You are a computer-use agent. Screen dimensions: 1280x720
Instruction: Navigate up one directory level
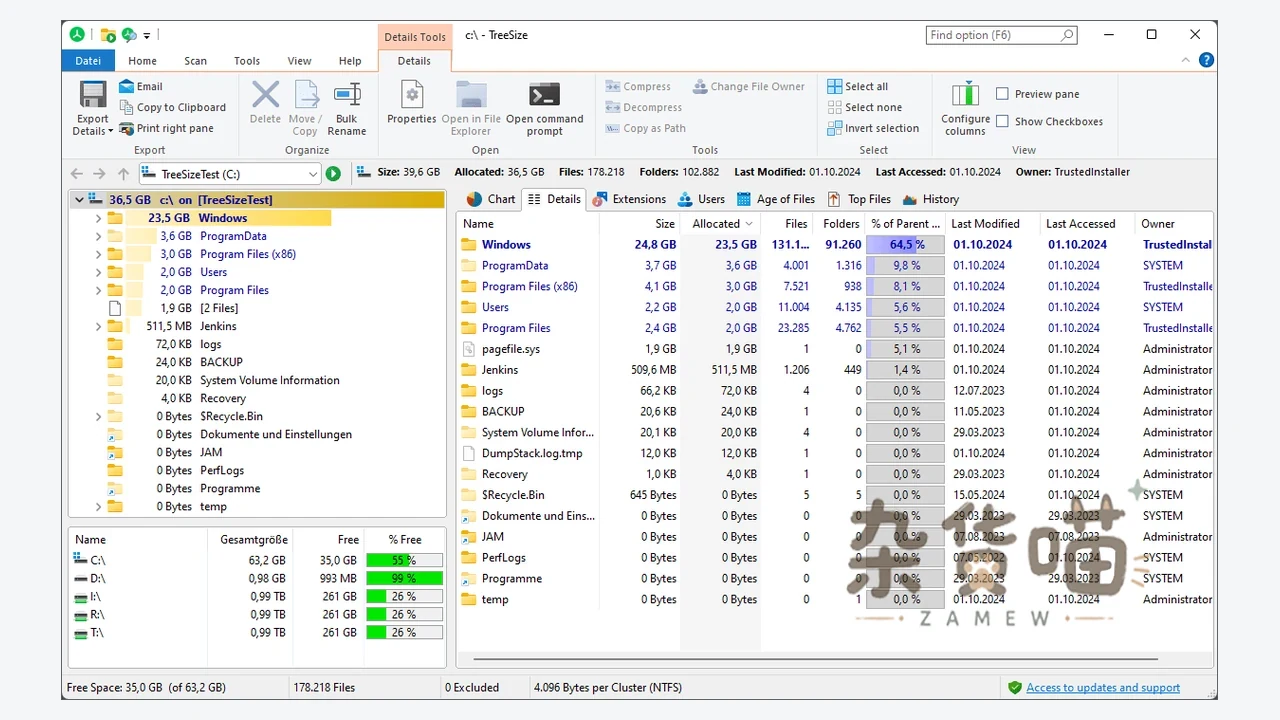pos(124,174)
